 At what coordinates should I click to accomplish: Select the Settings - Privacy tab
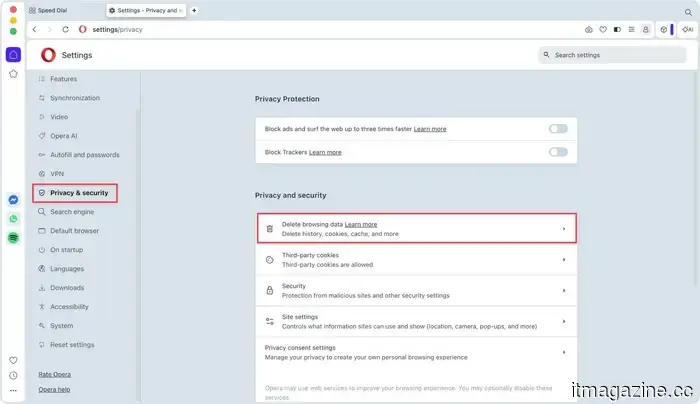pyautogui.click(x=146, y=10)
